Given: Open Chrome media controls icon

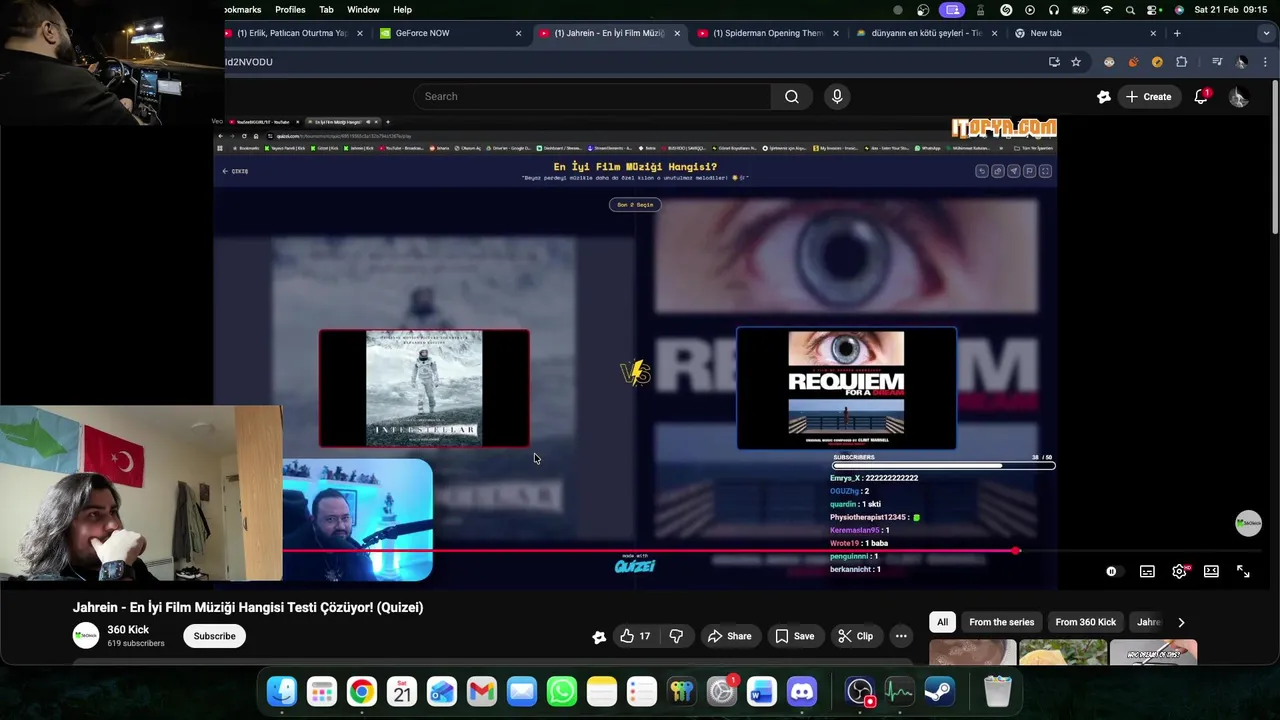Looking at the screenshot, I should [1217, 62].
